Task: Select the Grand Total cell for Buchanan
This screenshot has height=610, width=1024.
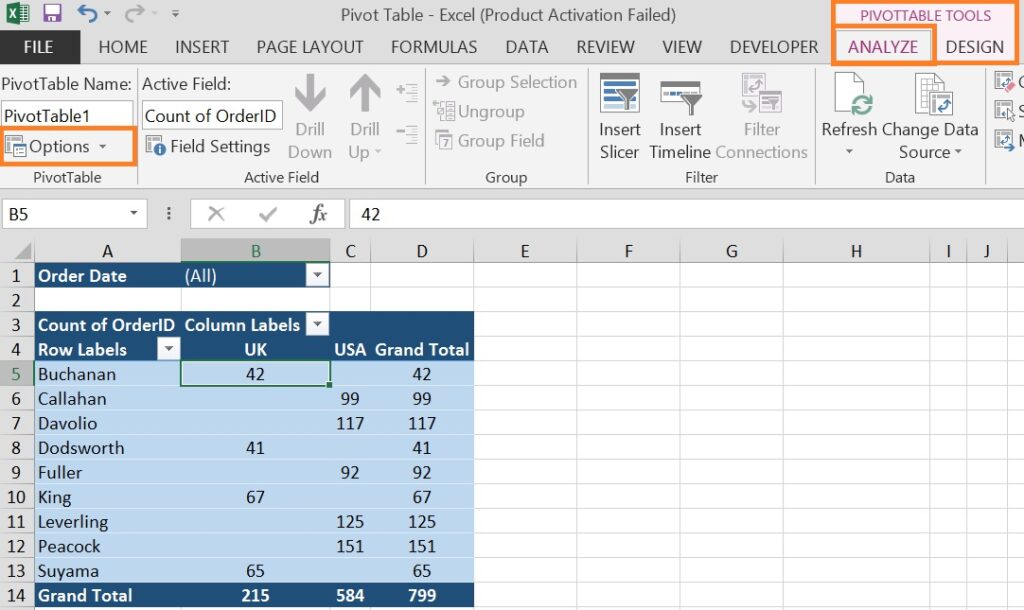Action: (x=421, y=373)
